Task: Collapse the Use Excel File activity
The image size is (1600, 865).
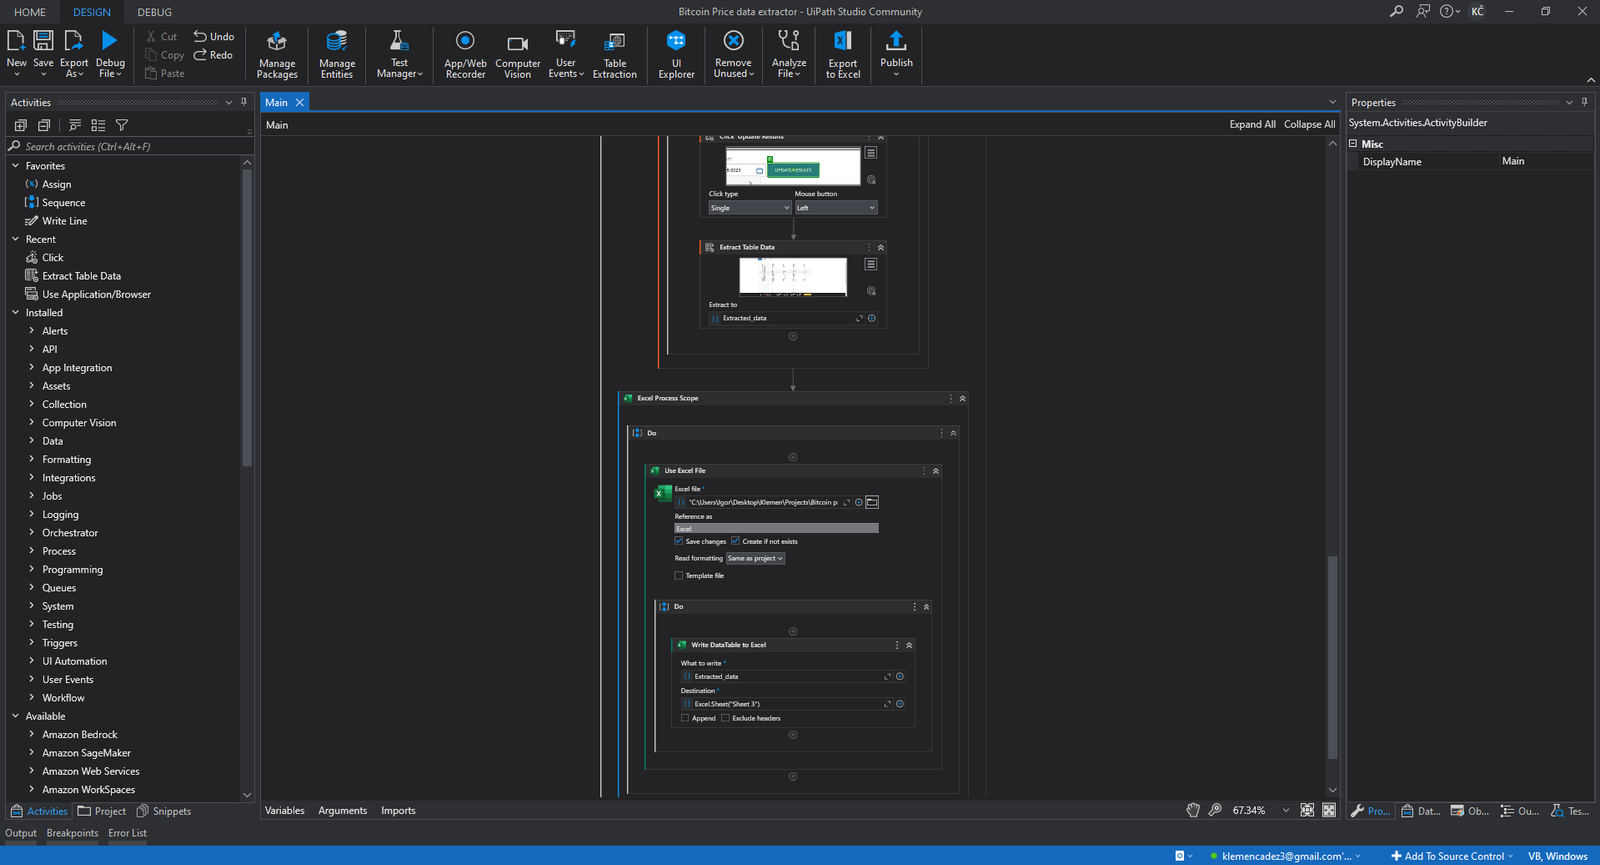Action: point(936,470)
